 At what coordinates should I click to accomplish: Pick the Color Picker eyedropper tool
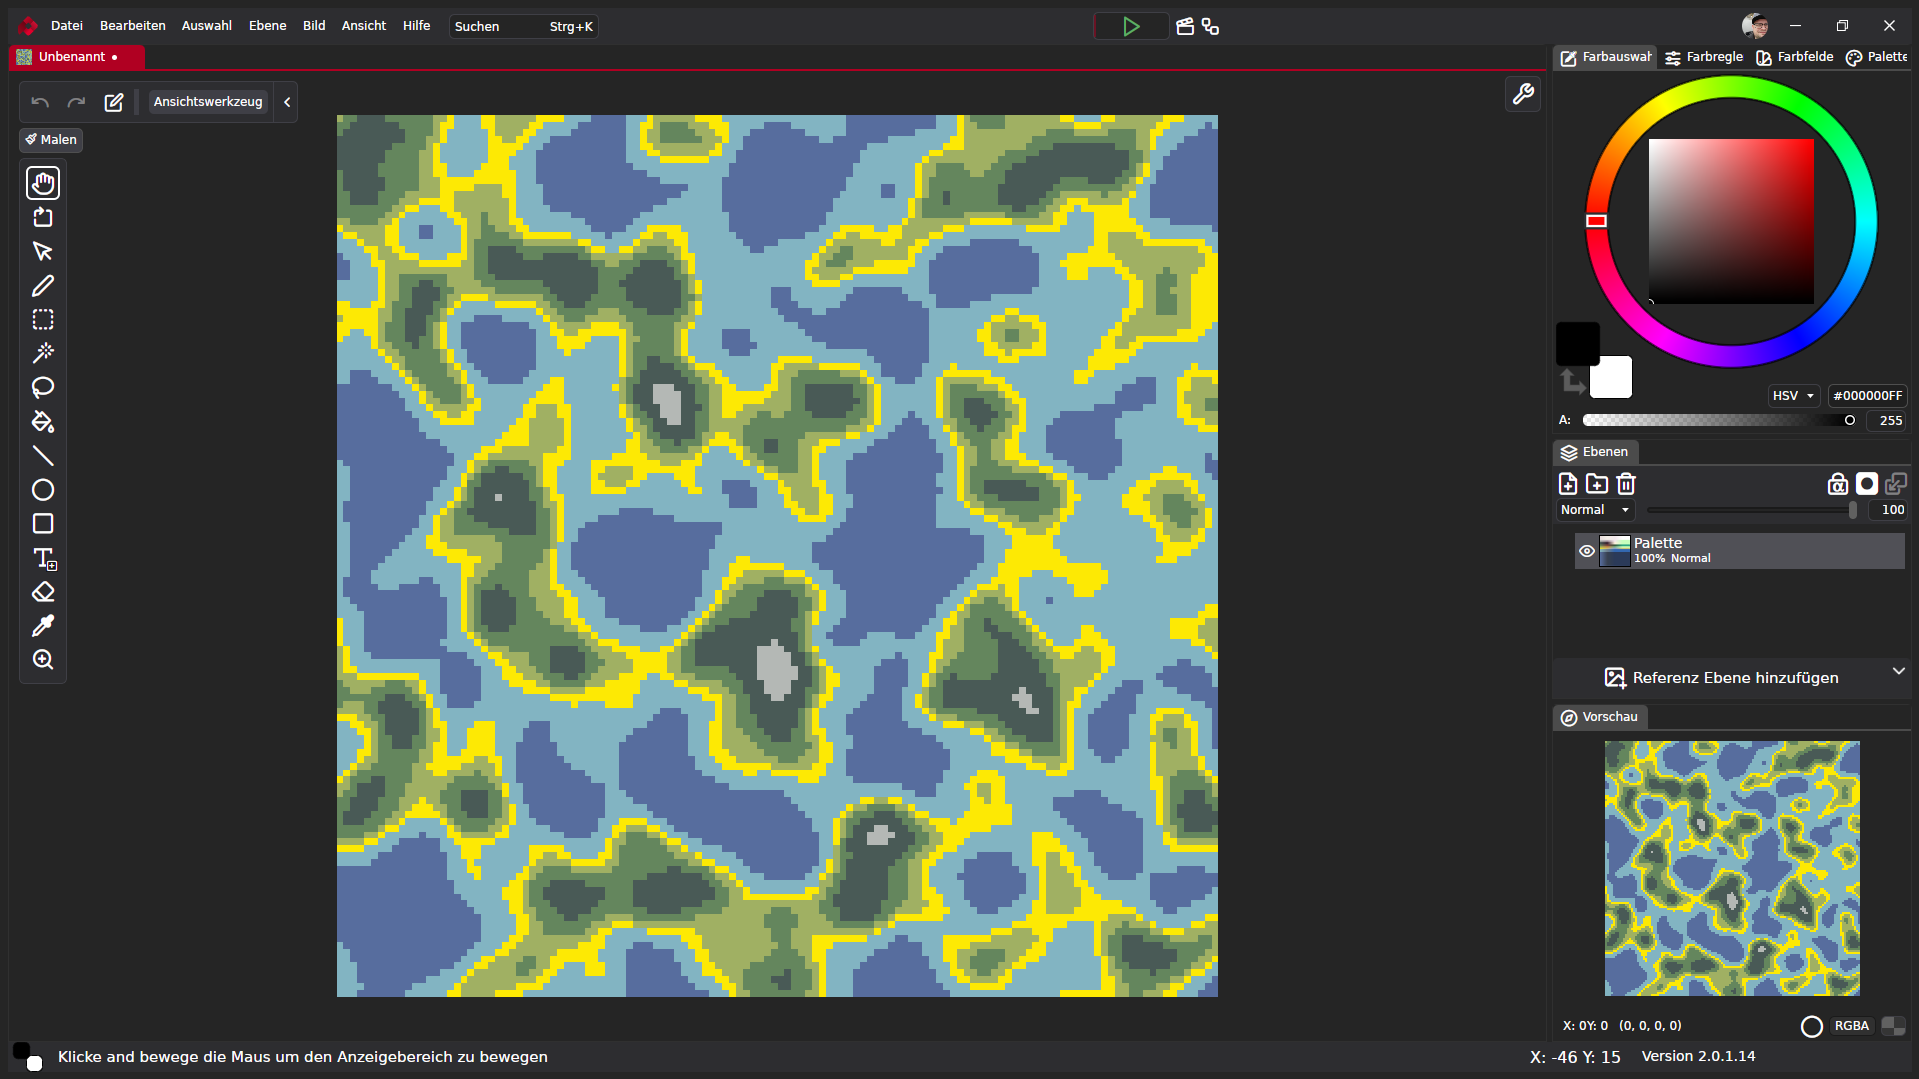click(42, 626)
